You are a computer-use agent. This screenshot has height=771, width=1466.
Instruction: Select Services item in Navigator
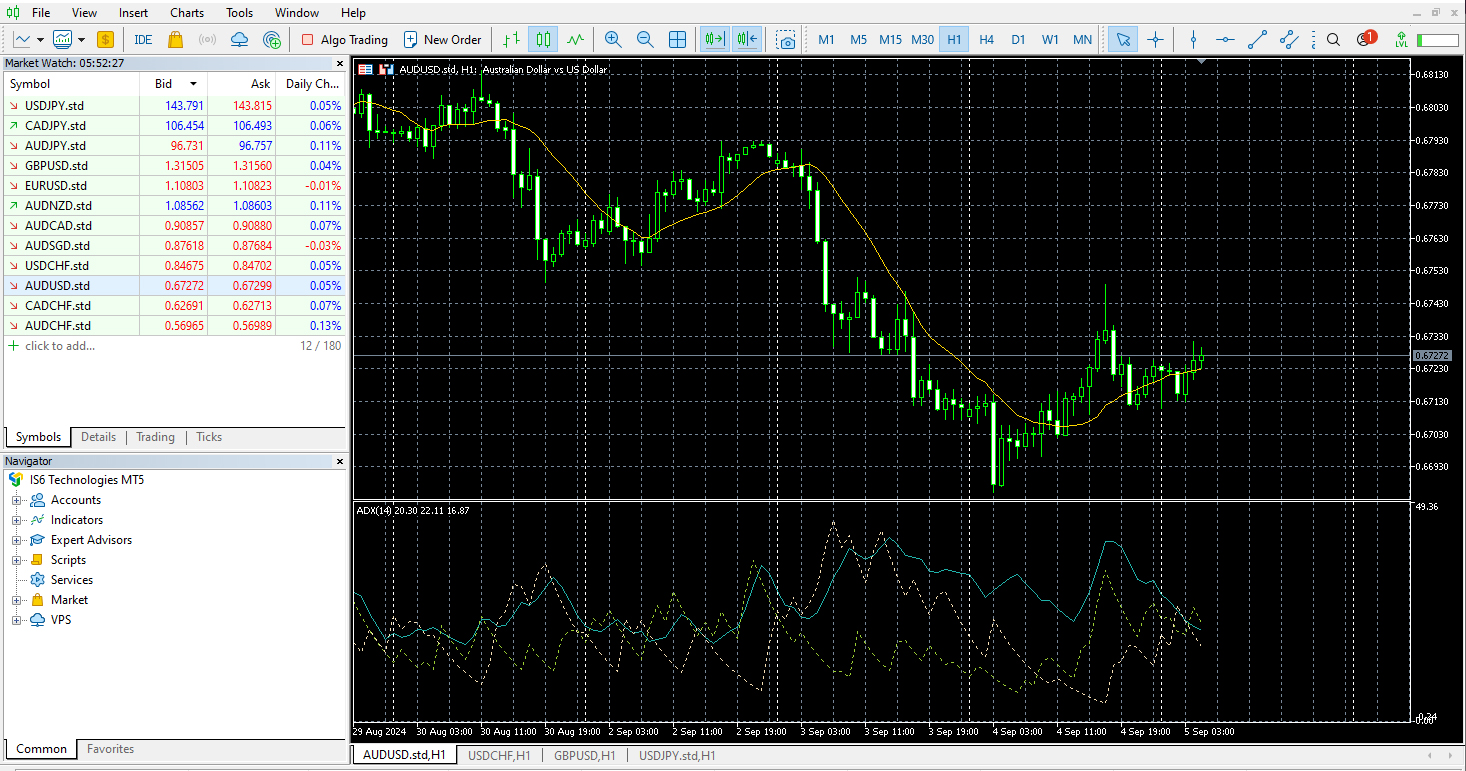(72, 580)
